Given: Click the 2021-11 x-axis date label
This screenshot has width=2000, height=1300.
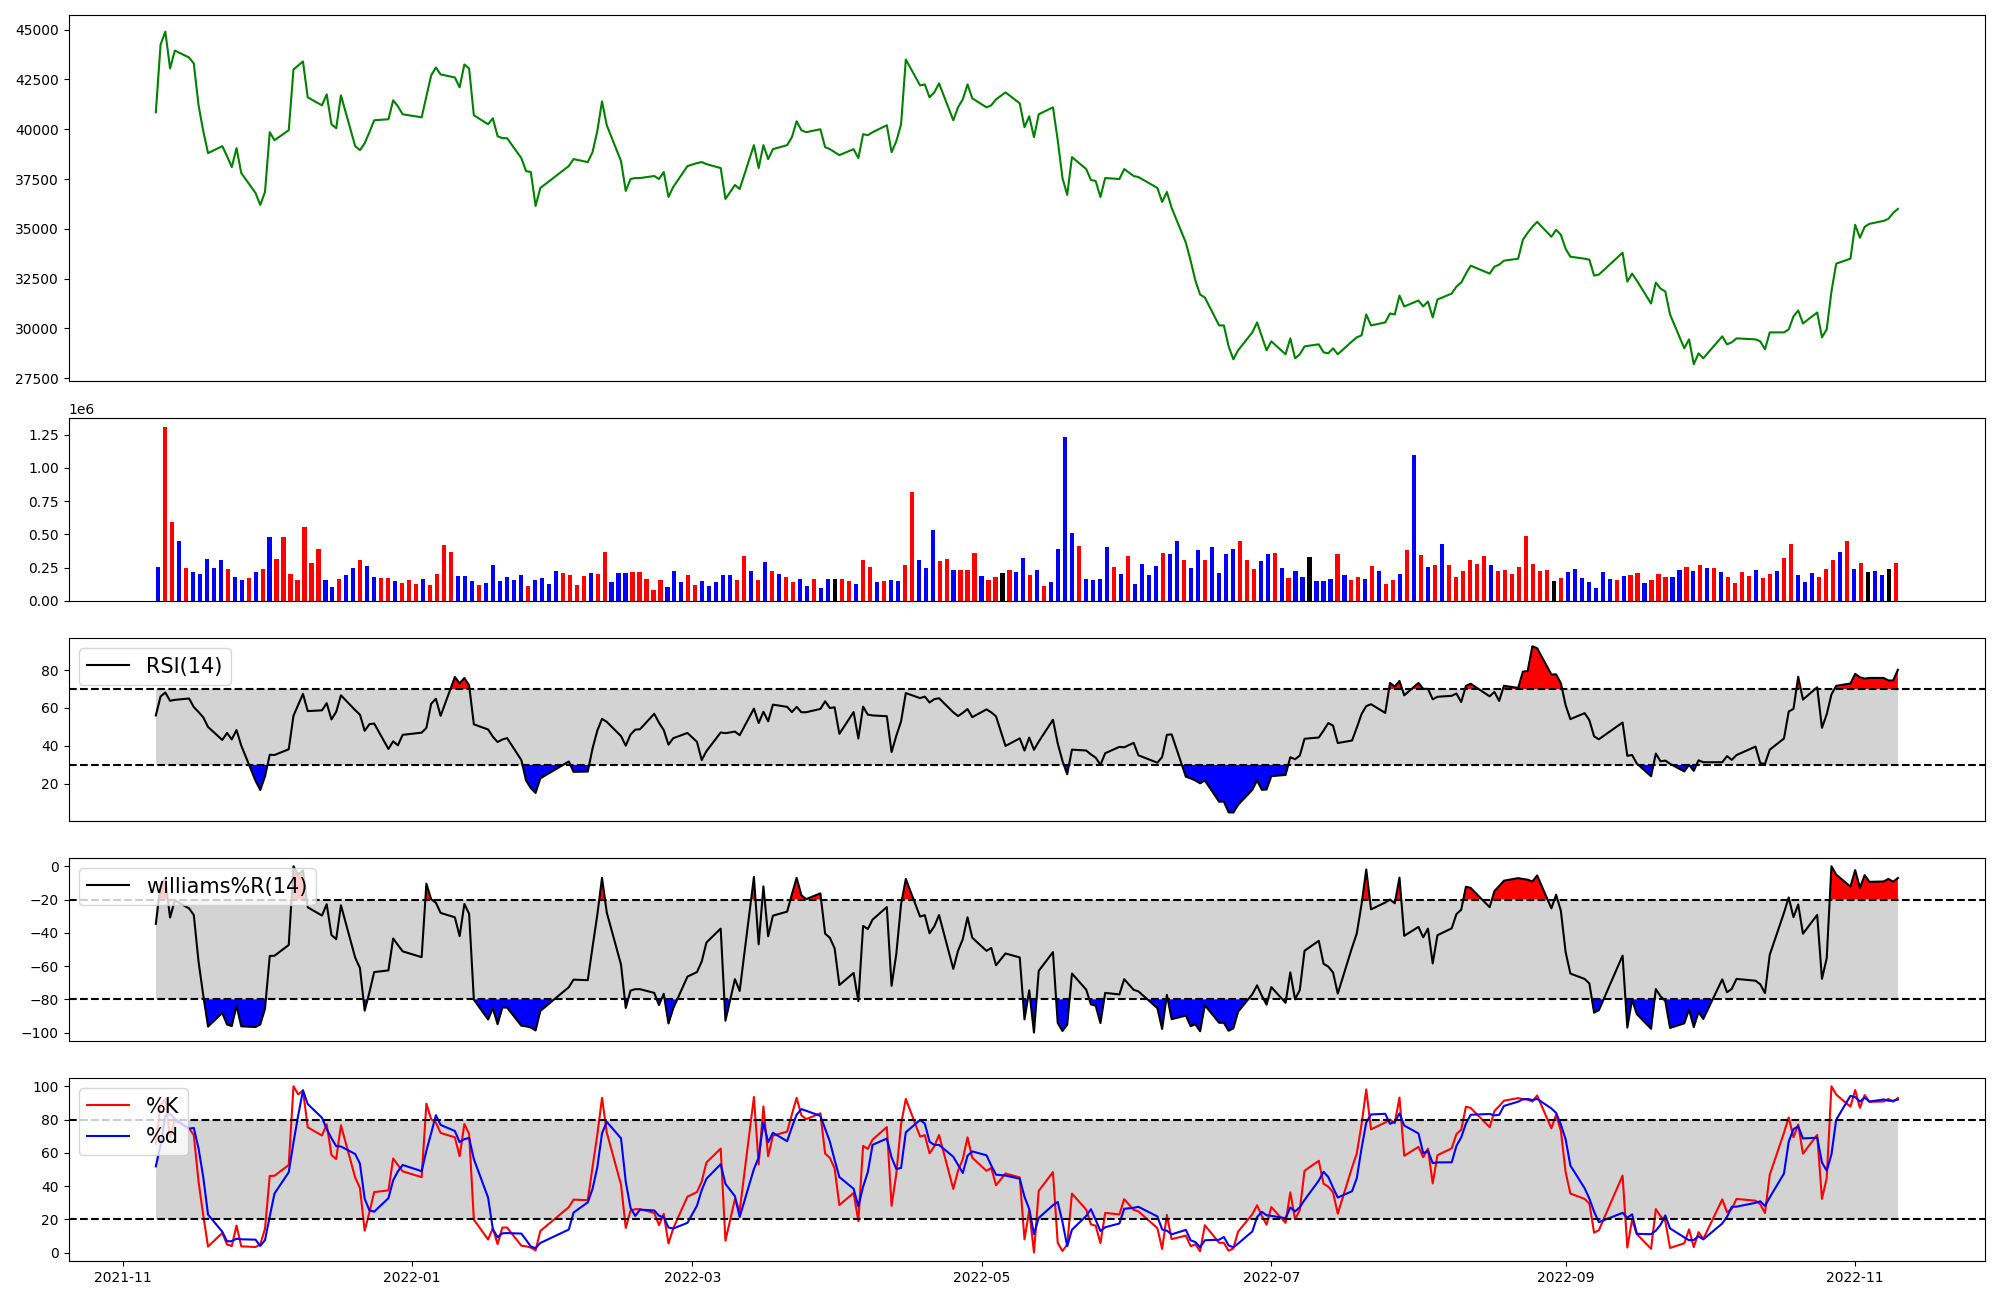Looking at the screenshot, I should coord(123,1277).
